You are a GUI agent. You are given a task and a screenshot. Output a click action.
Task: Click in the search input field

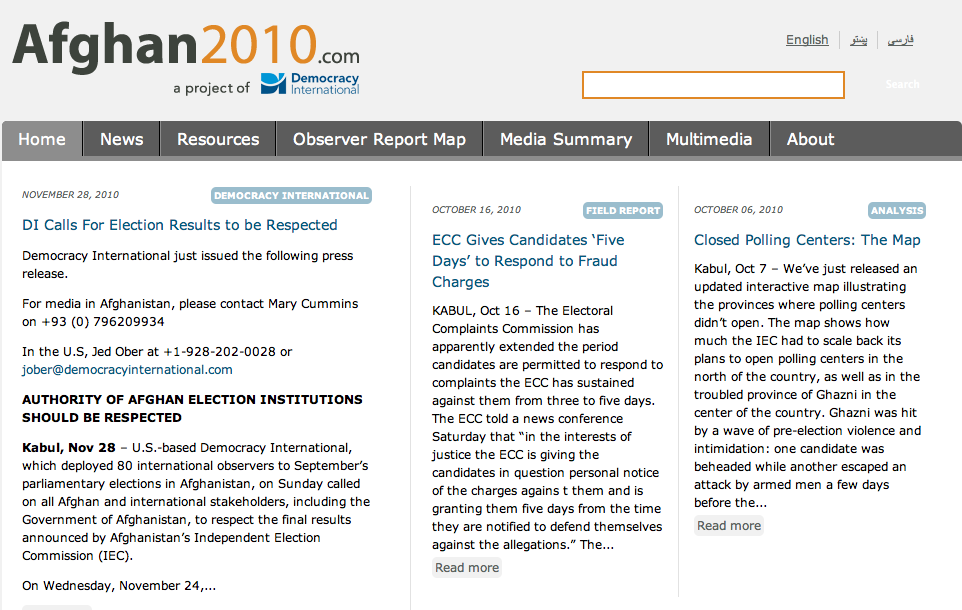point(713,85)
